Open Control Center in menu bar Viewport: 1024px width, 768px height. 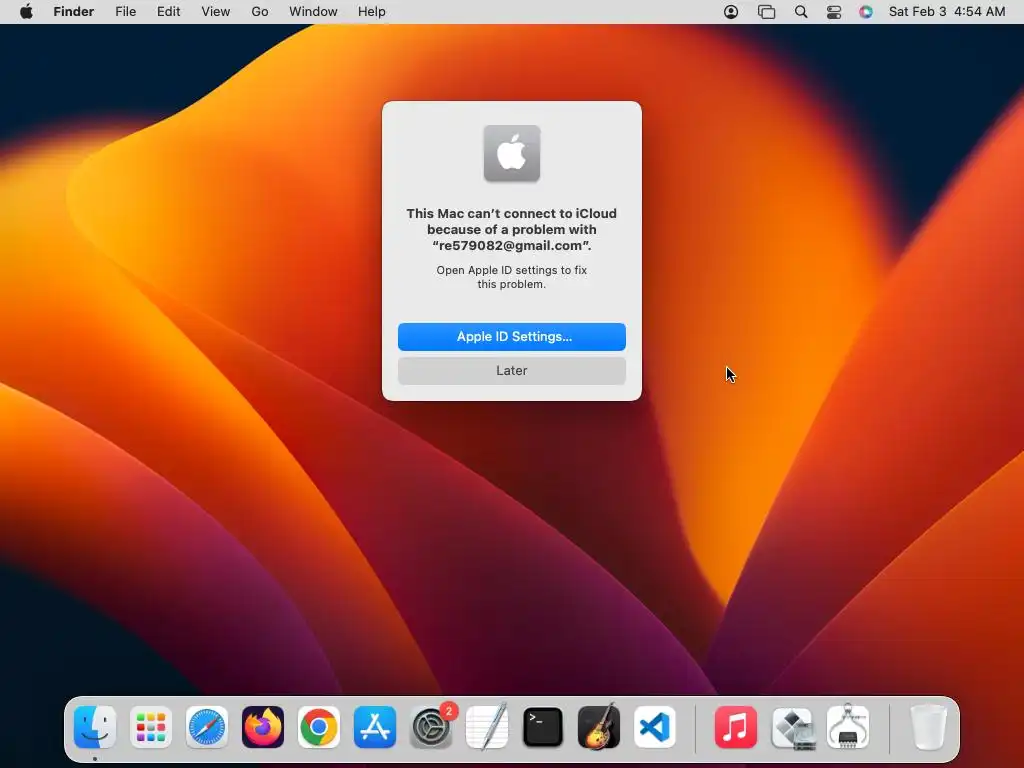(x=834, y=12)
